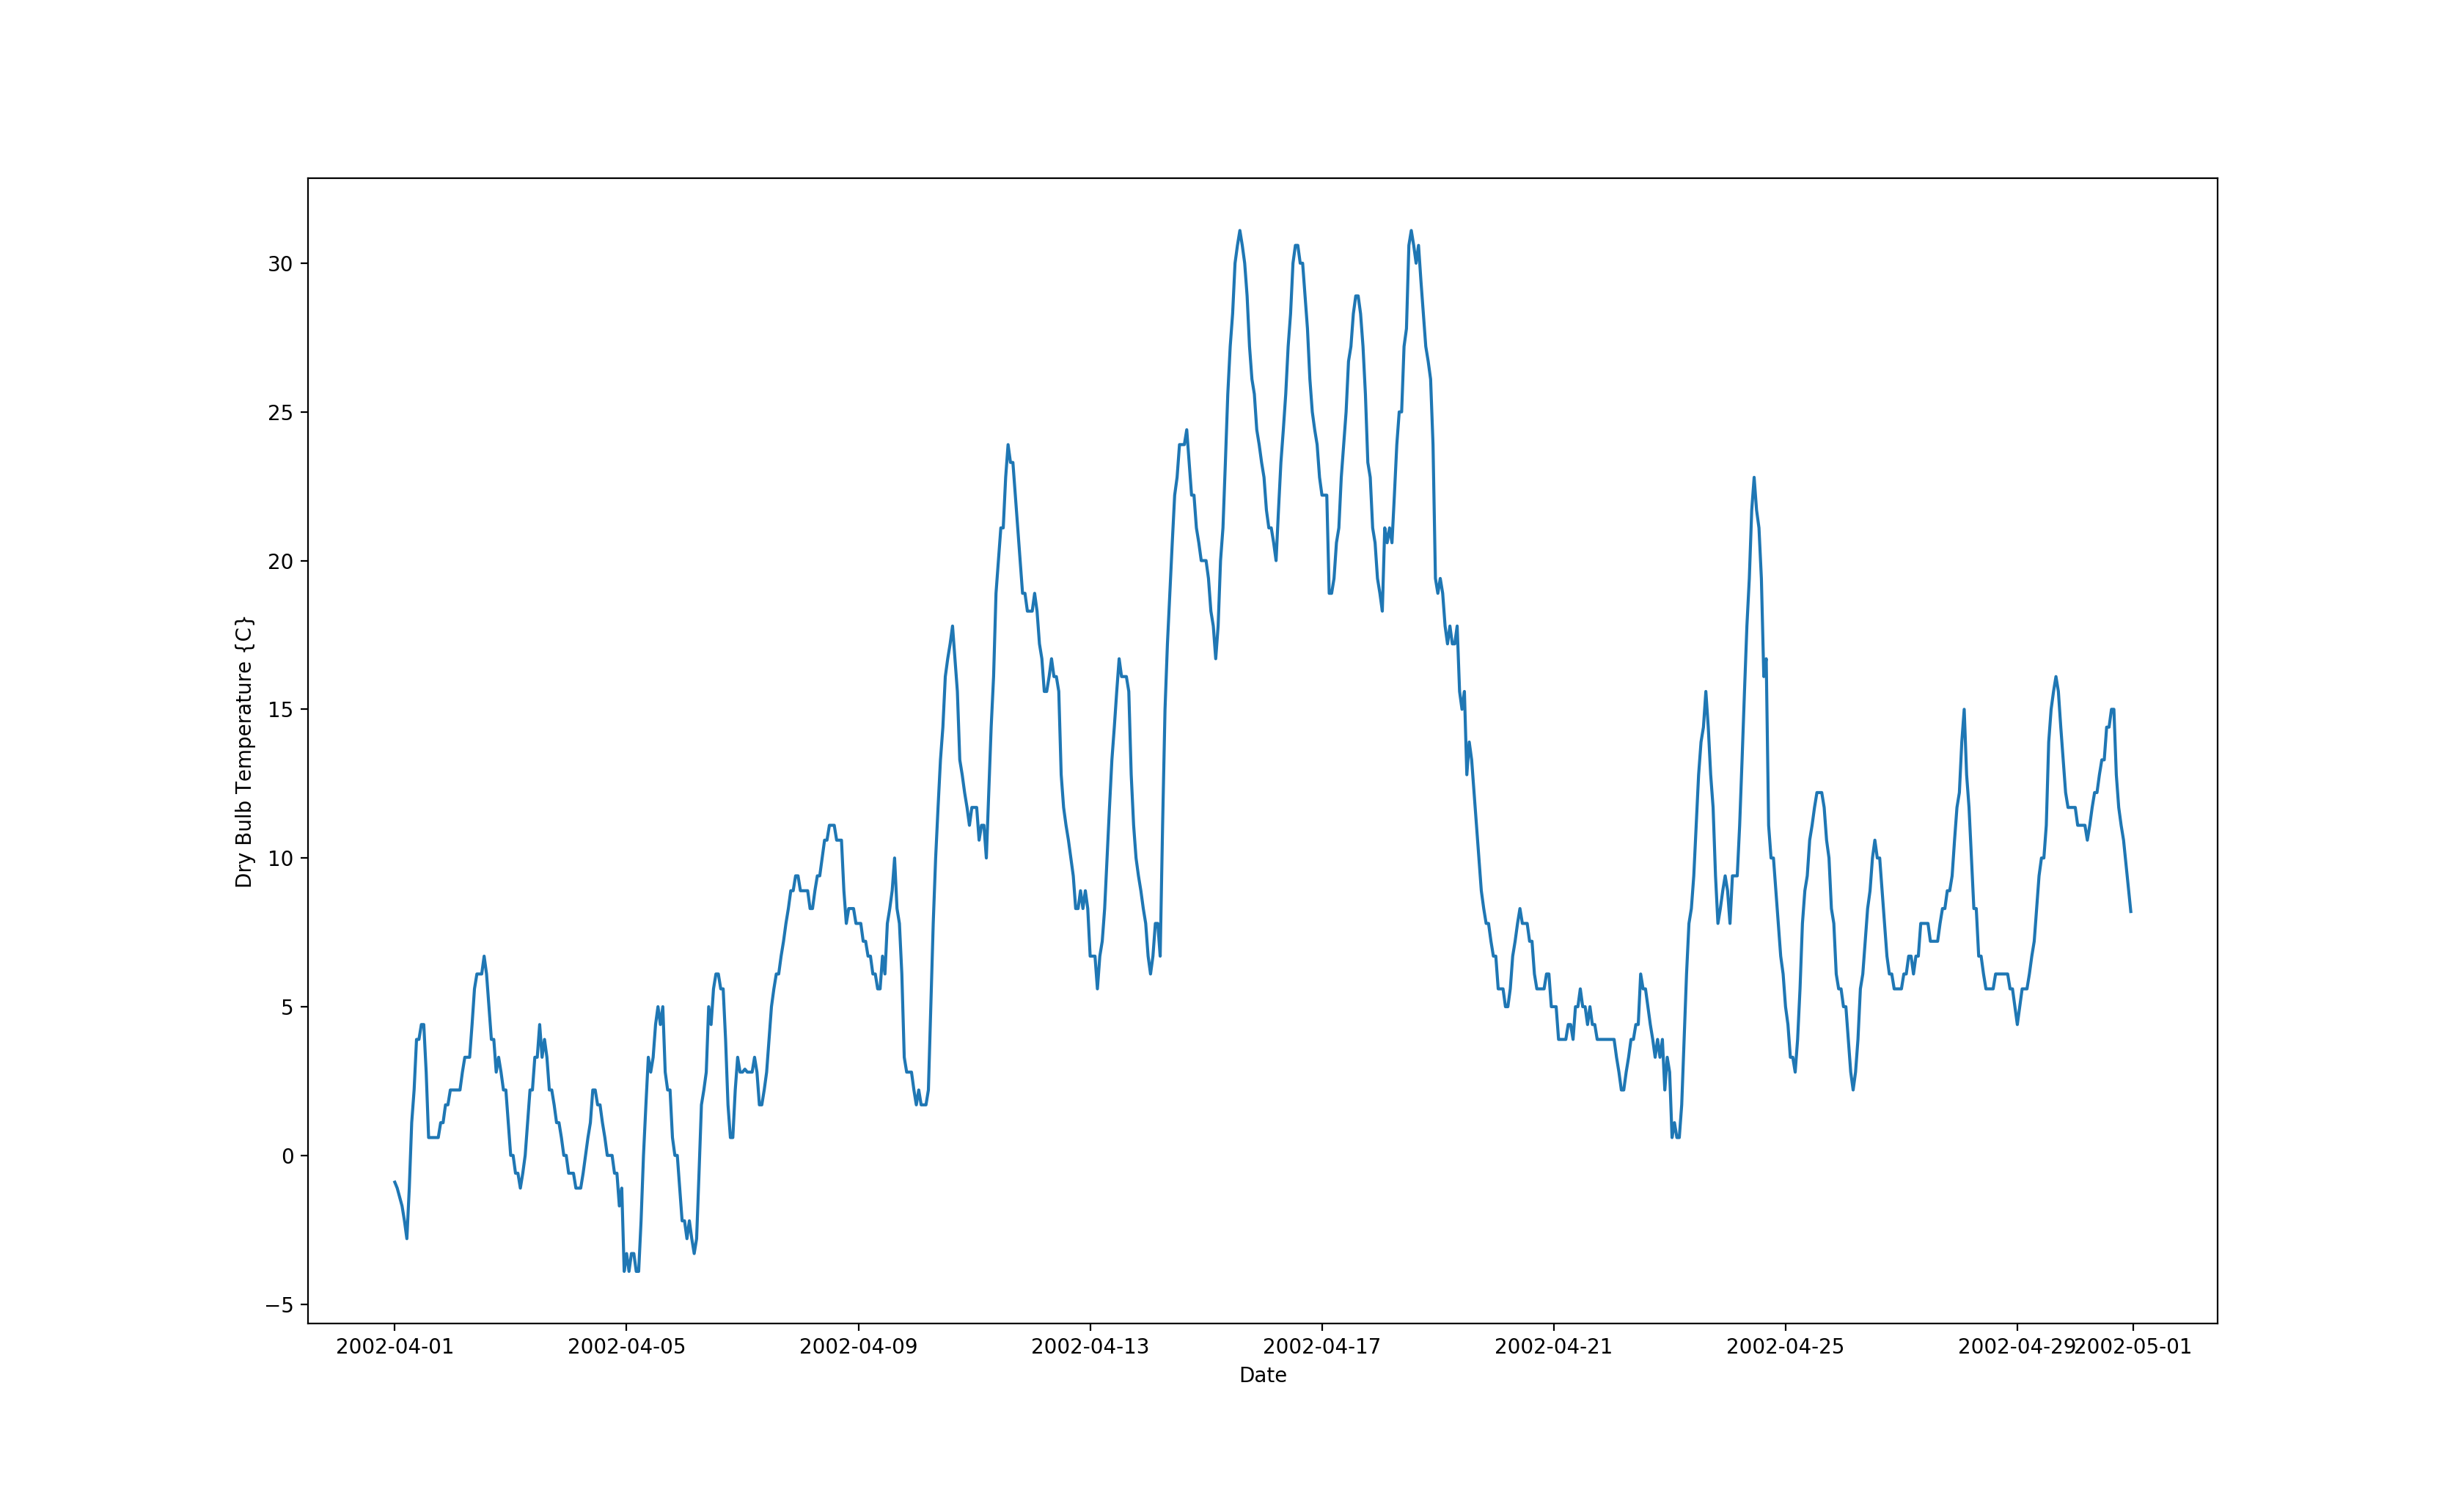Viewport: 2464px width, 1487px height.
Task: Select the y-axis tick label −5
Action: click(x=279, y=1305)
